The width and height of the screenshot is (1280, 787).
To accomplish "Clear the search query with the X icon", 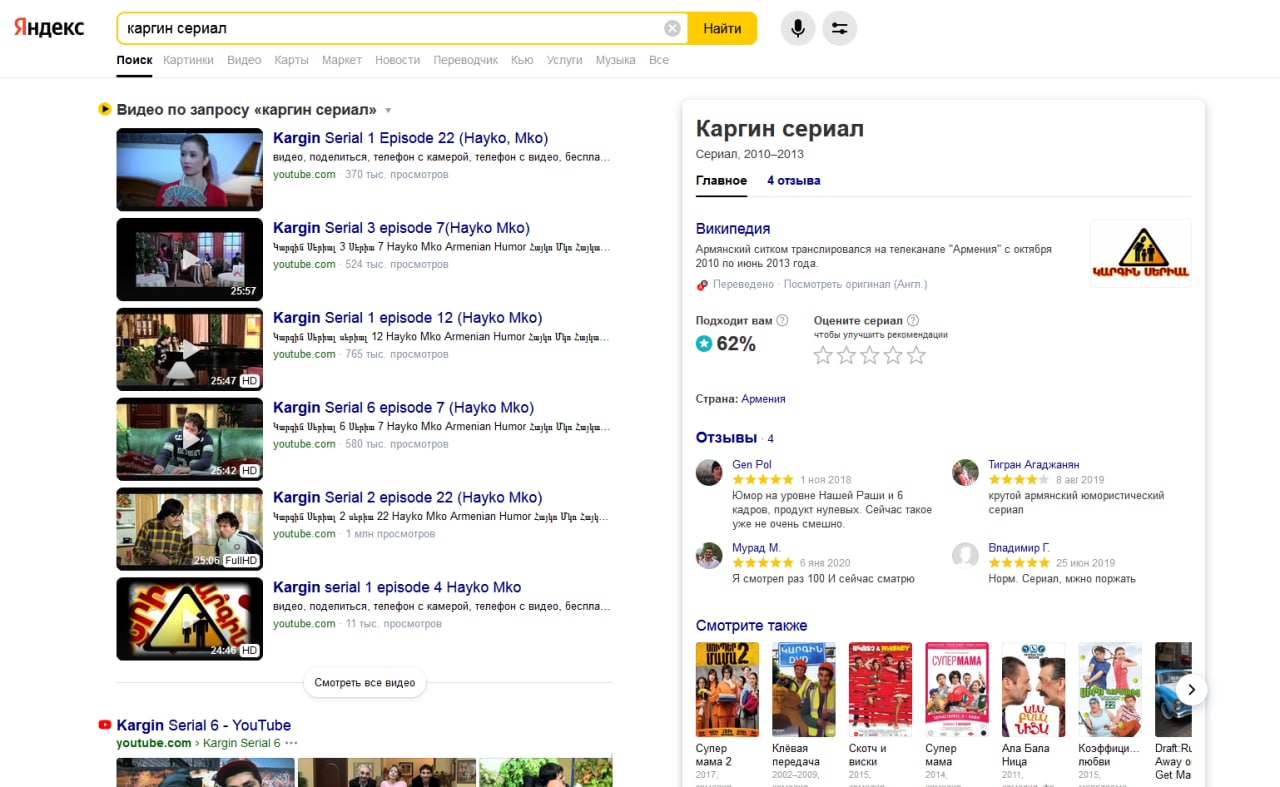I will (672, 28).
